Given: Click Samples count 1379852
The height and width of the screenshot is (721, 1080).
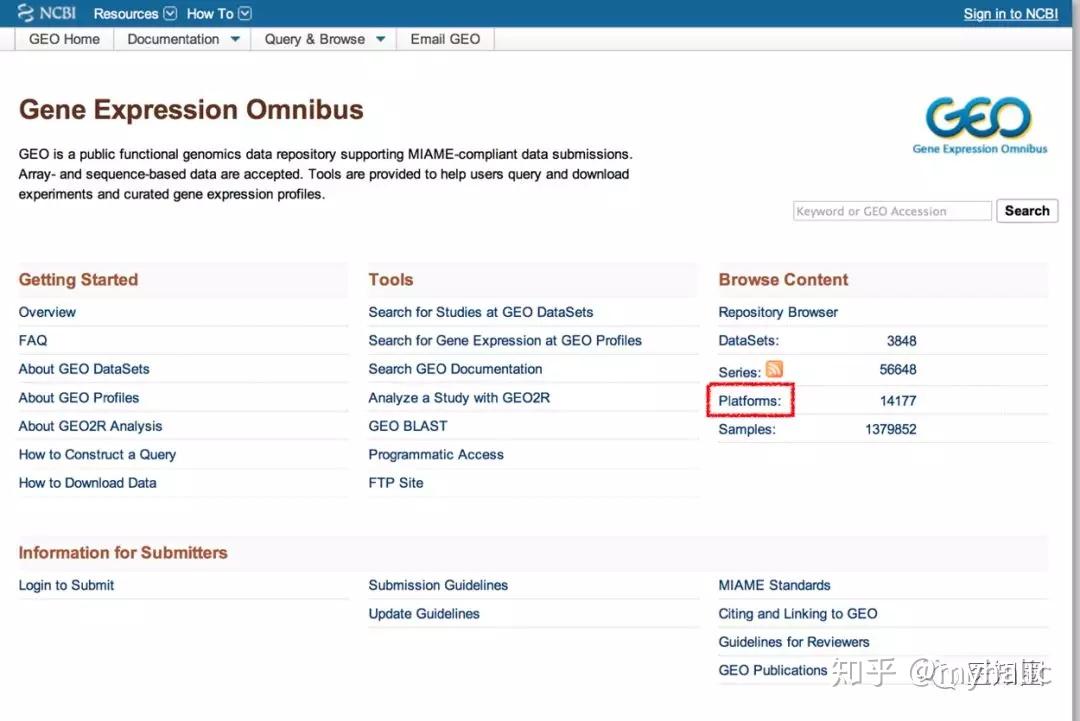Looking at the screenshot, I should pyautogui.click(x=891, y=429).
